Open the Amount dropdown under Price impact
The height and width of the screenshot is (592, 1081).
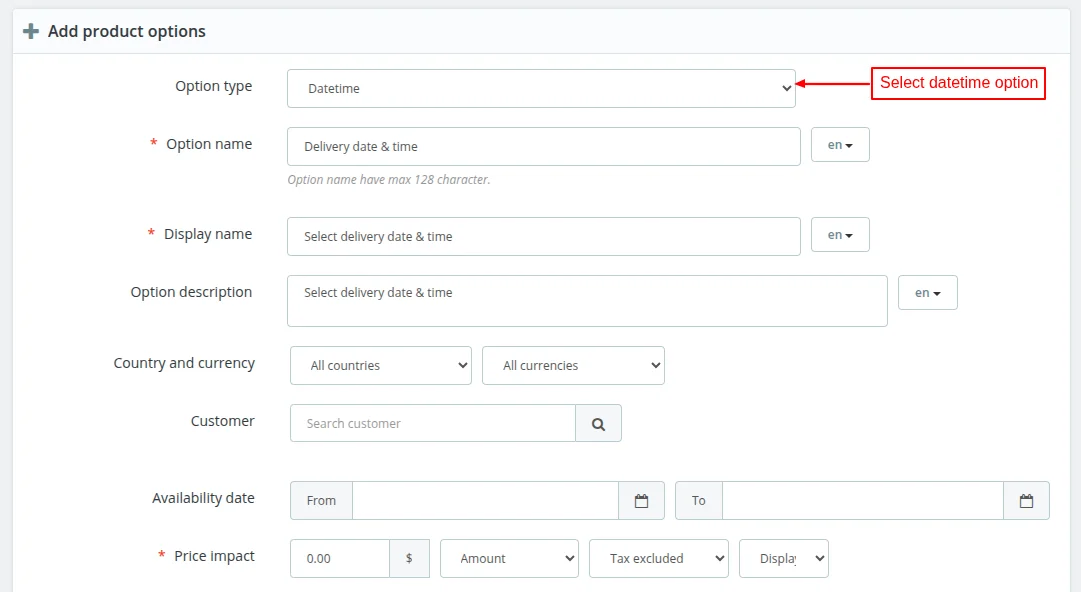tap(509, 558)
